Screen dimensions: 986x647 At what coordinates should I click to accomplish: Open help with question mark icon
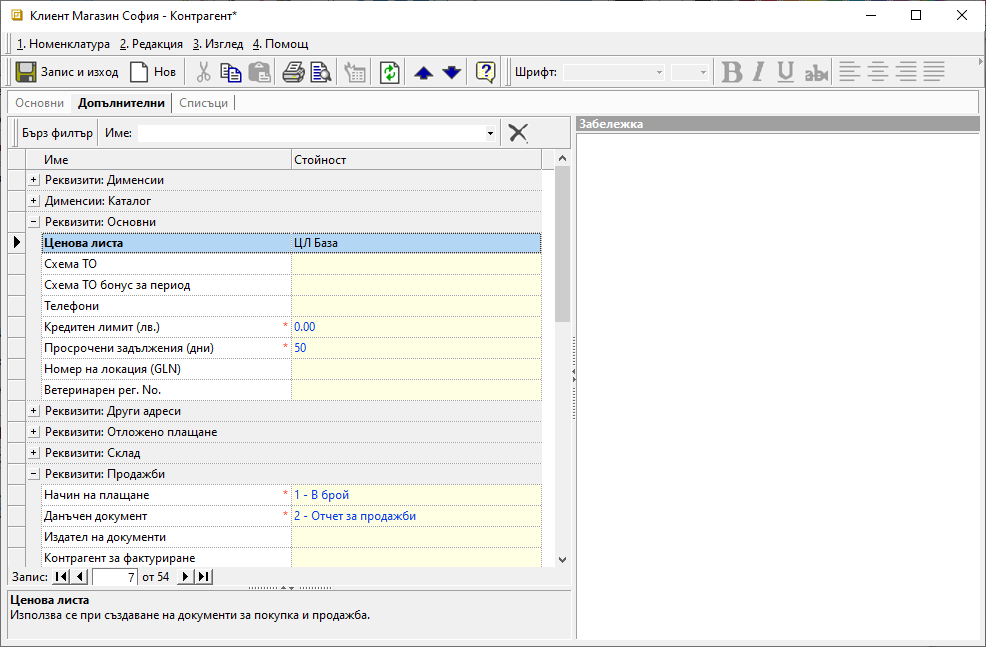[x=486, y=72]
